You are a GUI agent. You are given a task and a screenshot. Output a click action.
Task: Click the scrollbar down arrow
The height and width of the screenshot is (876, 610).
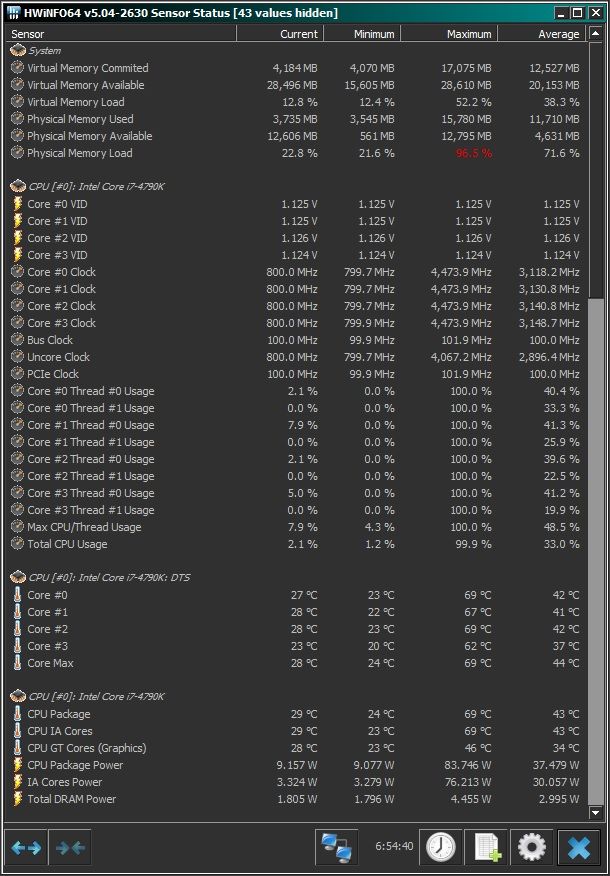point(595,812)
